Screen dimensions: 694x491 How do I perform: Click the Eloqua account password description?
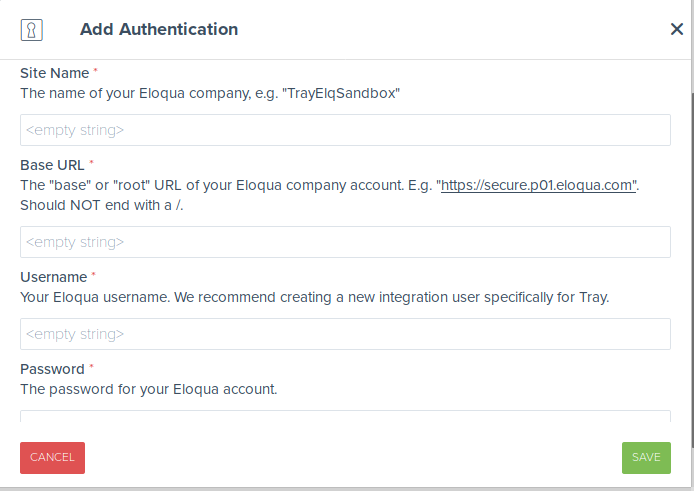click(148, 389)
